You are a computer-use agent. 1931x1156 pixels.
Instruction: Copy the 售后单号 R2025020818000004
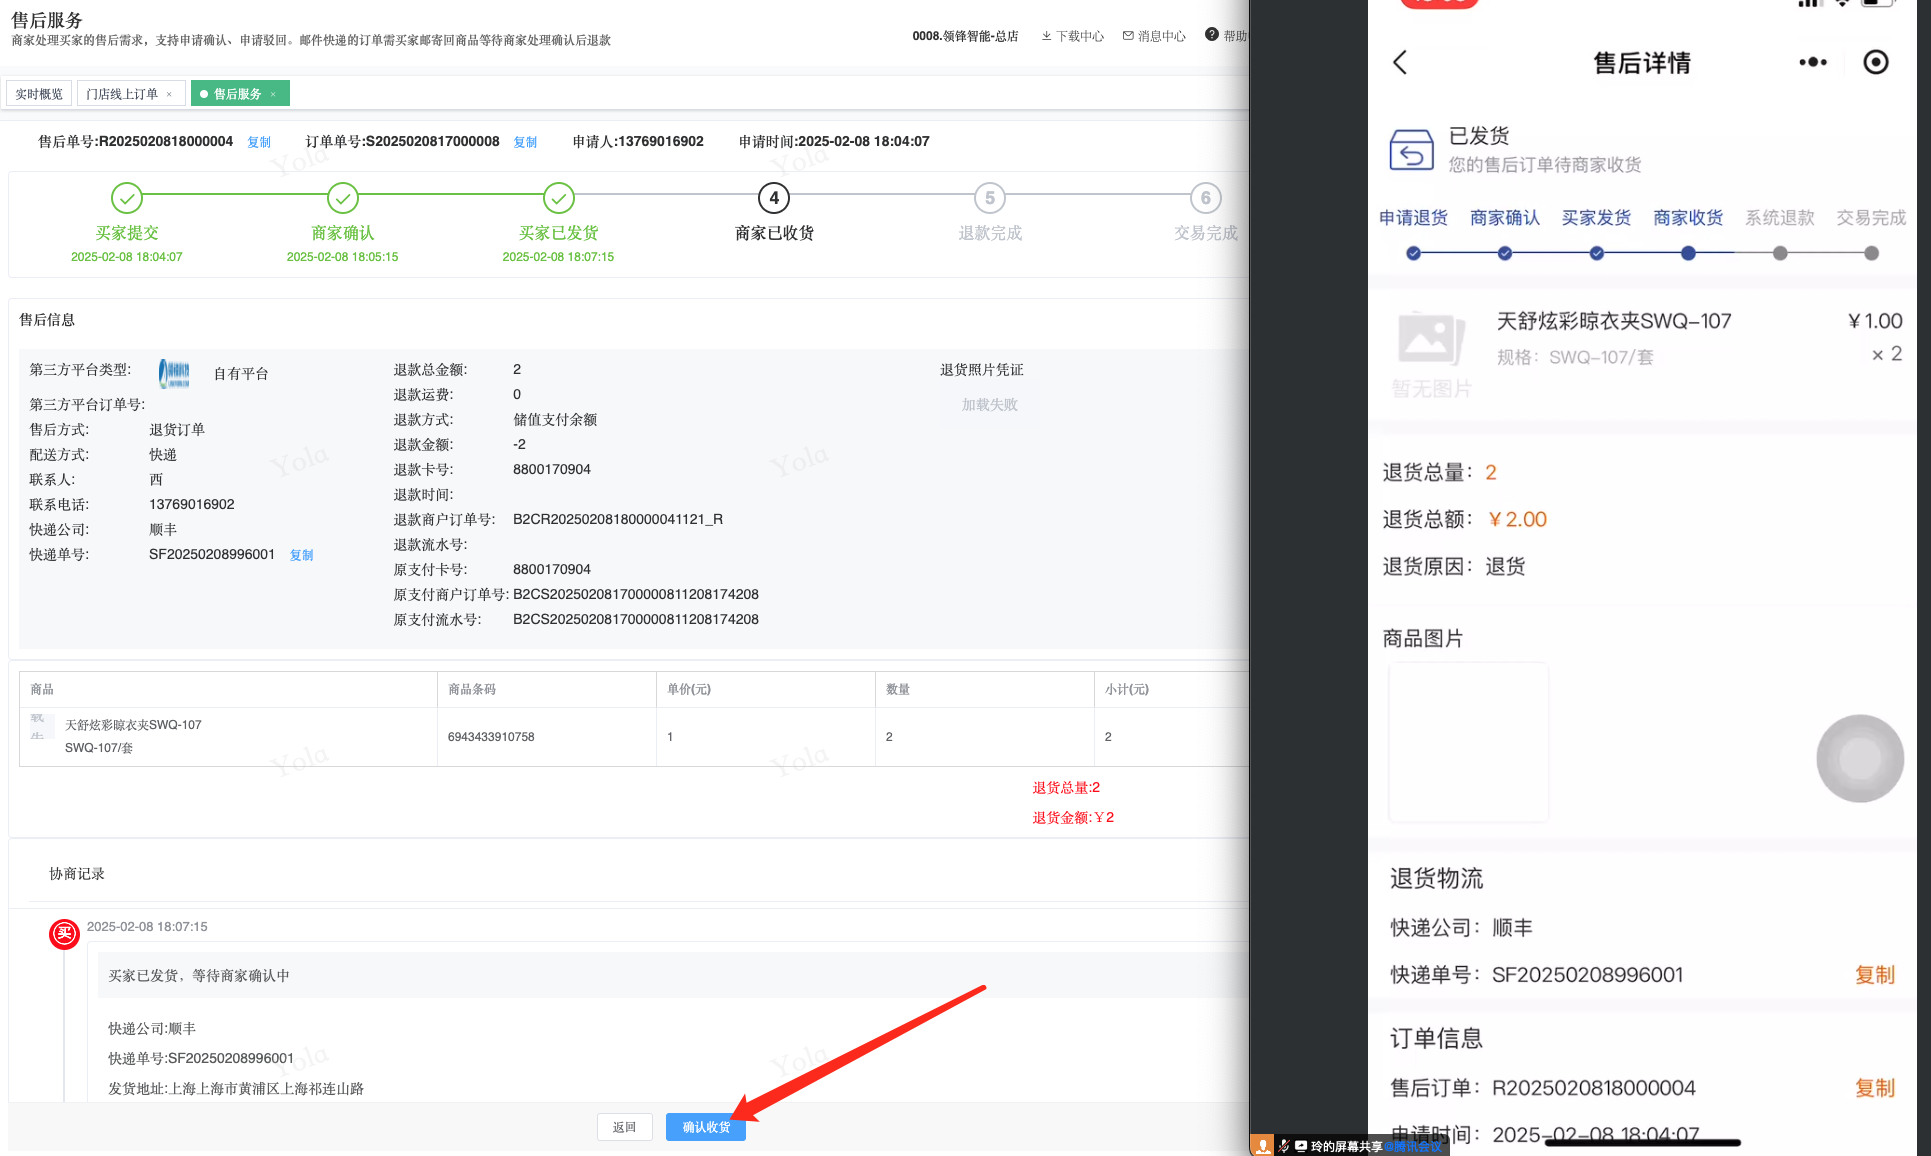pyautogui.click(x=259, y=143)
